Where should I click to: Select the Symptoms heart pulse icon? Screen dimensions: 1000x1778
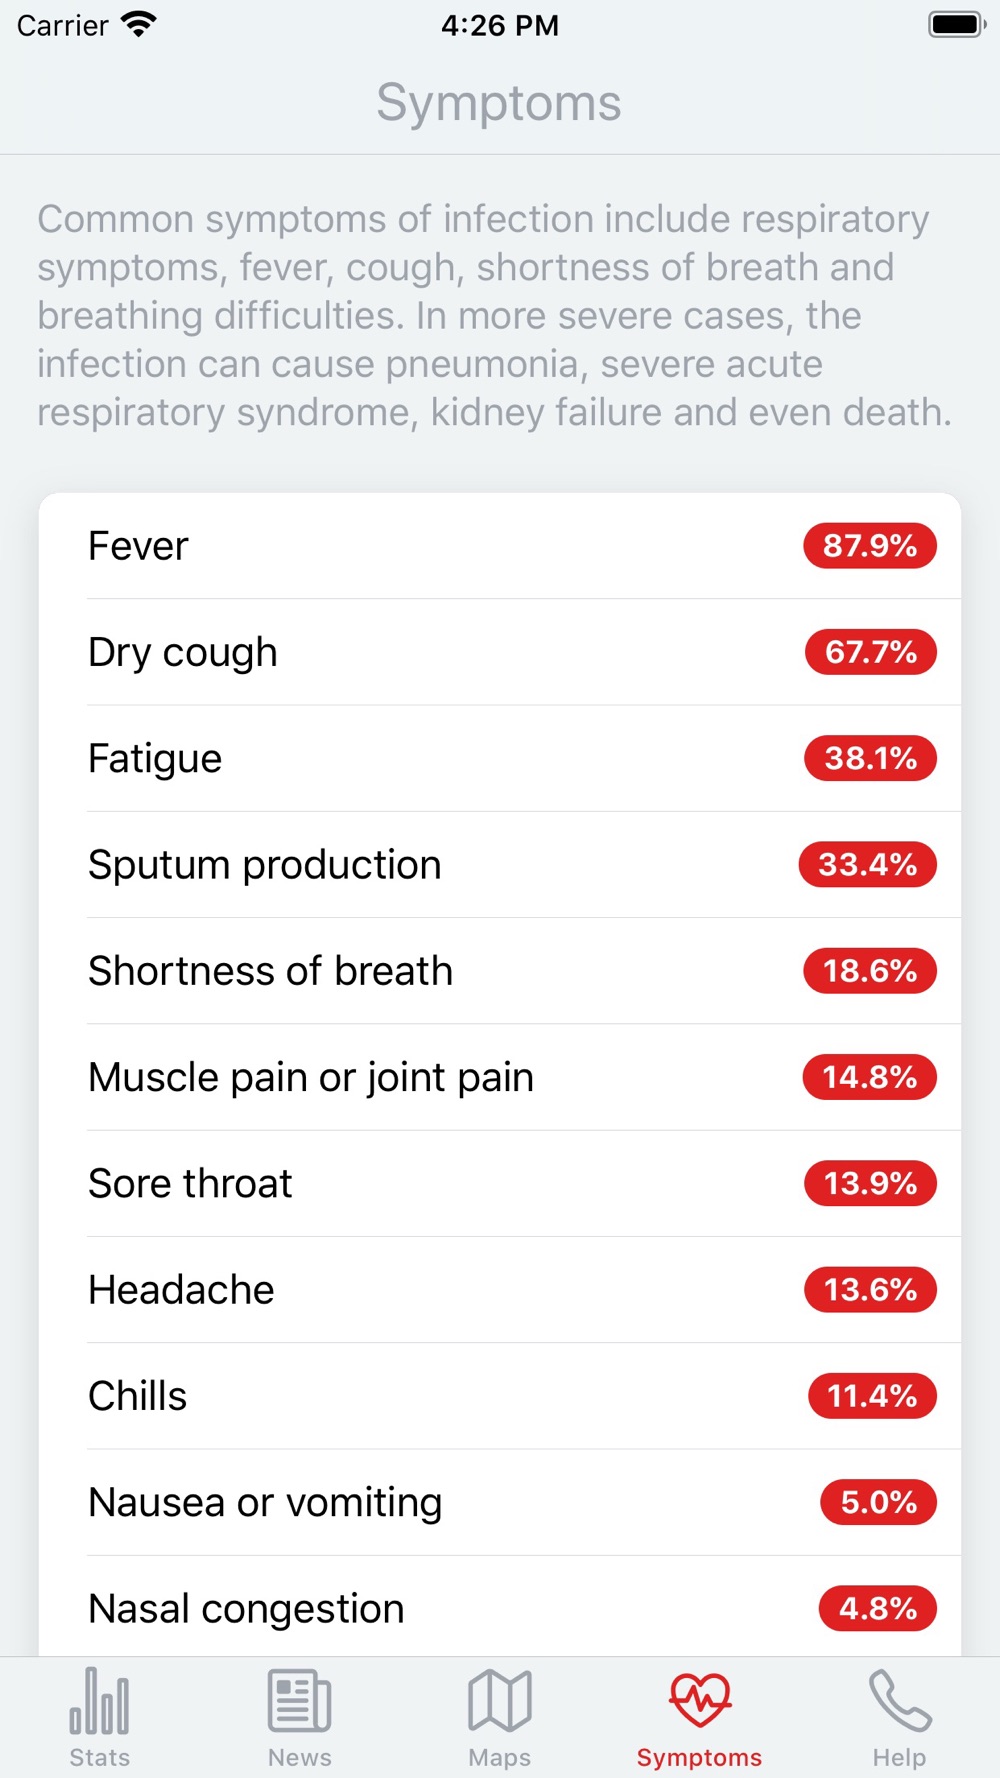(700, 1700)
